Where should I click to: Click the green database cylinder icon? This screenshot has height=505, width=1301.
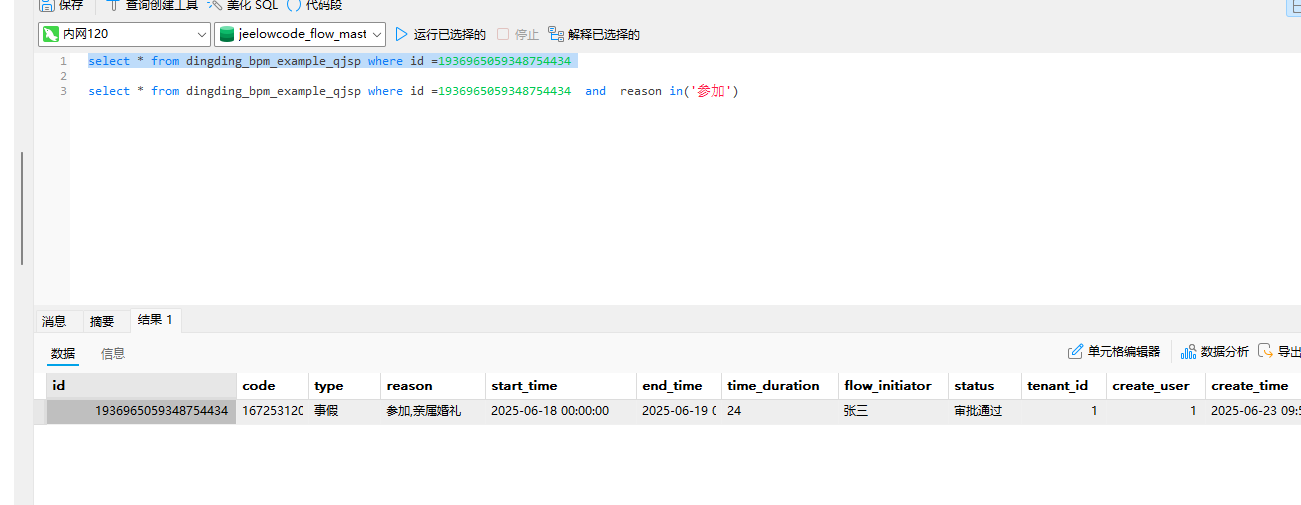(x=227, y=34)
